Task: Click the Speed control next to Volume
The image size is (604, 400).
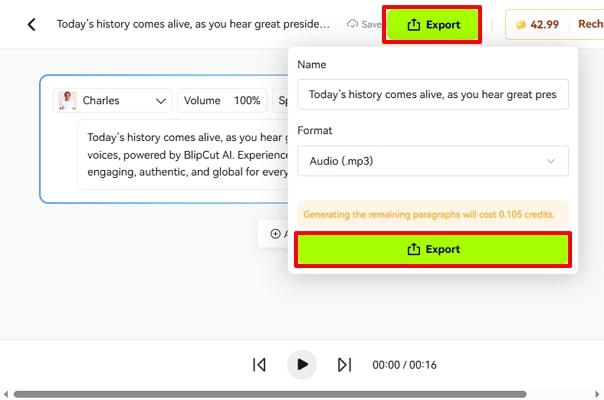Action: click(280, 101)
